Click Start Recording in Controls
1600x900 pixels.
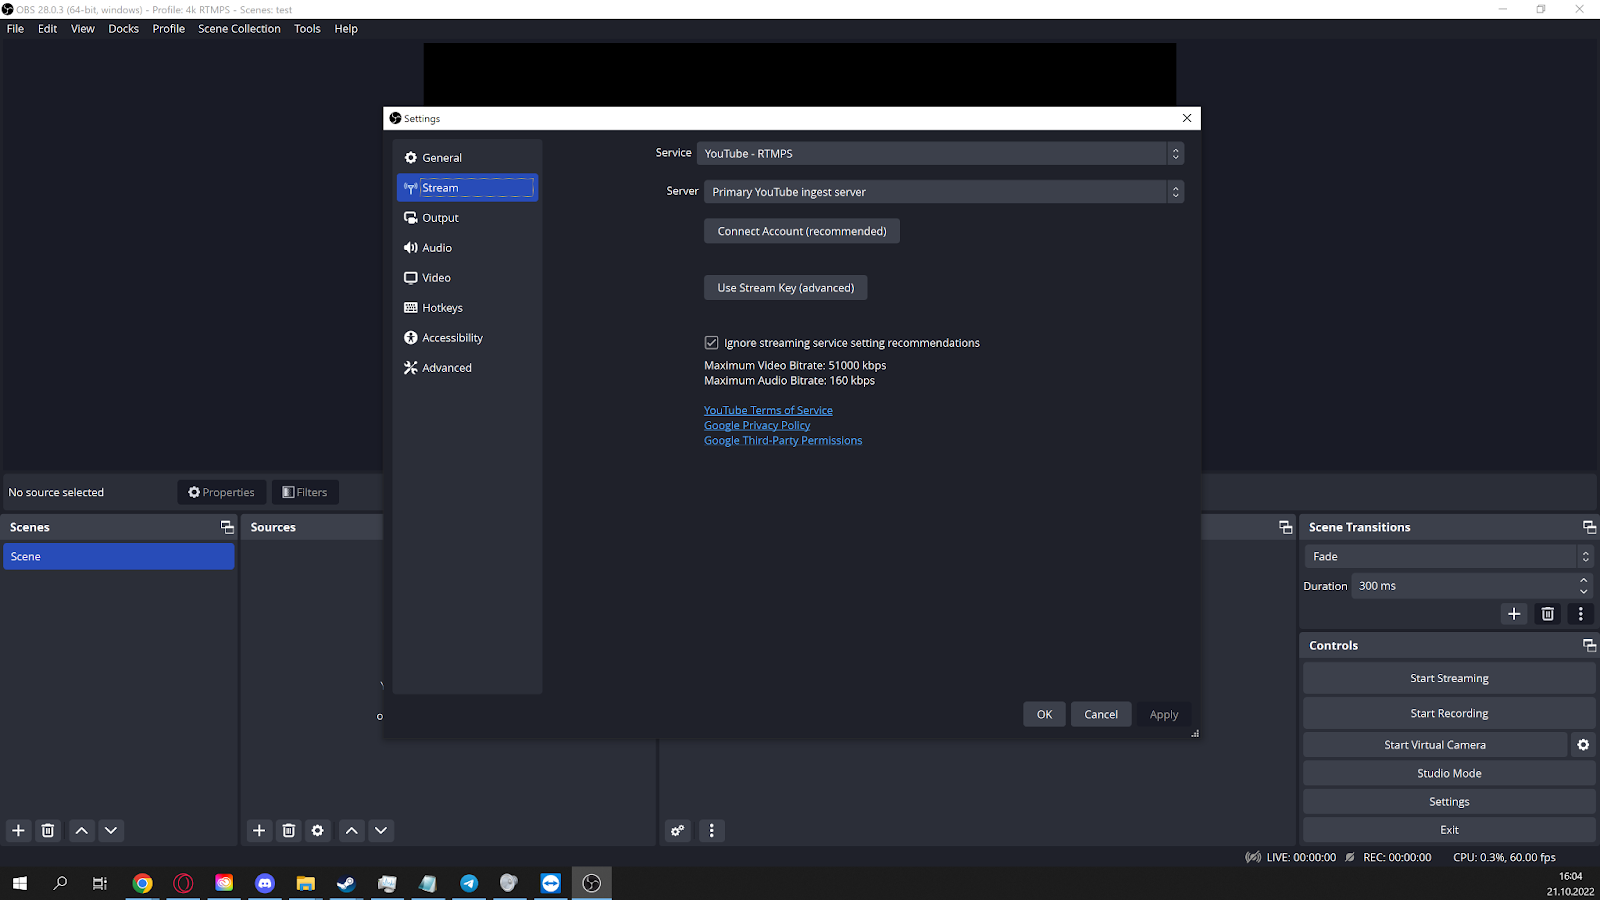[1449, 713]
